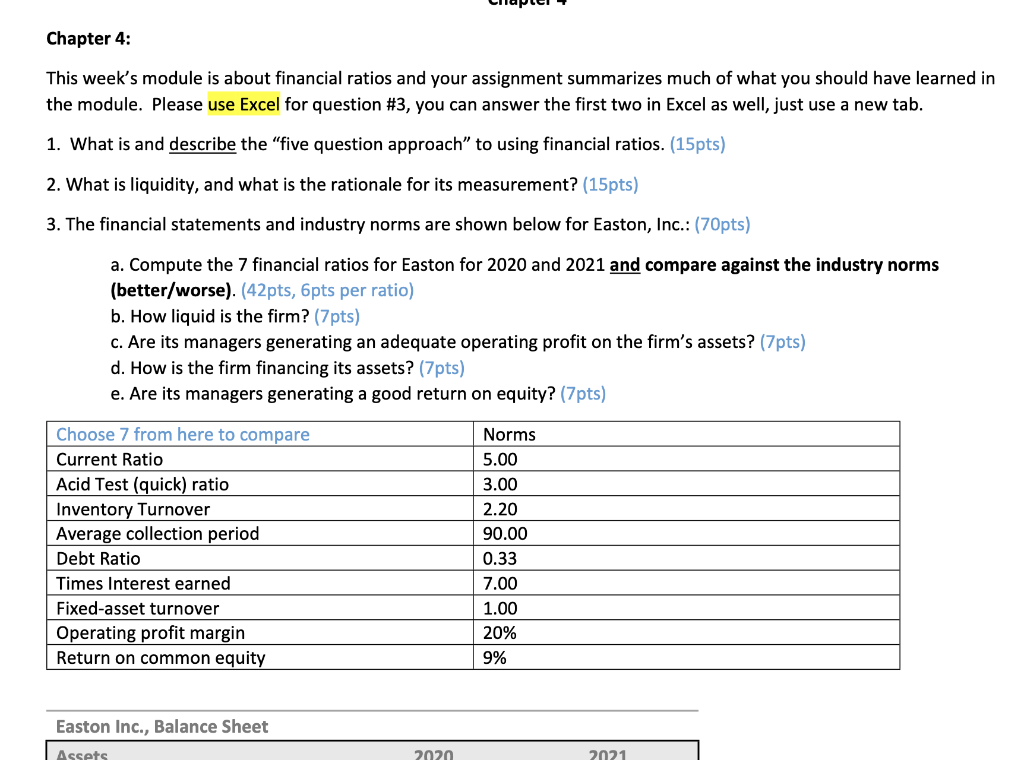This screenshot has height=760, width=1024.
Task: Click the 'Choose 7 from here to compare' link
Action: click(x=181, y=434)
